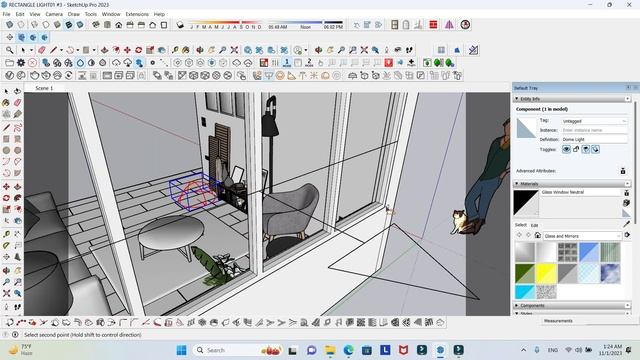
Task: Switch to Iso view icon
Action: coord(96,25)
